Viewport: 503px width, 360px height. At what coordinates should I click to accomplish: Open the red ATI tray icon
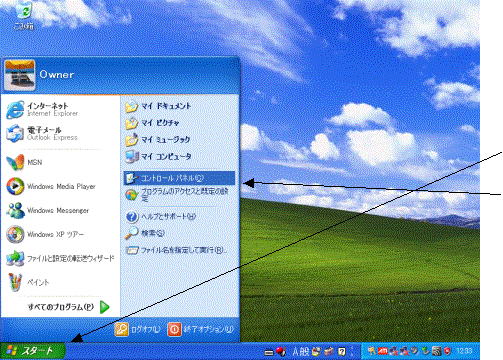(x=382, y=351)
